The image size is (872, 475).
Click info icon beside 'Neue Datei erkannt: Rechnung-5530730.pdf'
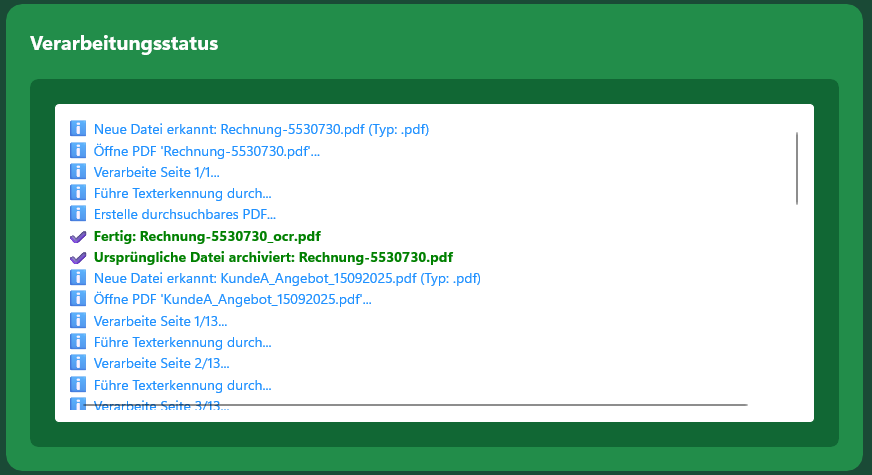pyautogui.click(x=78, y=129)
